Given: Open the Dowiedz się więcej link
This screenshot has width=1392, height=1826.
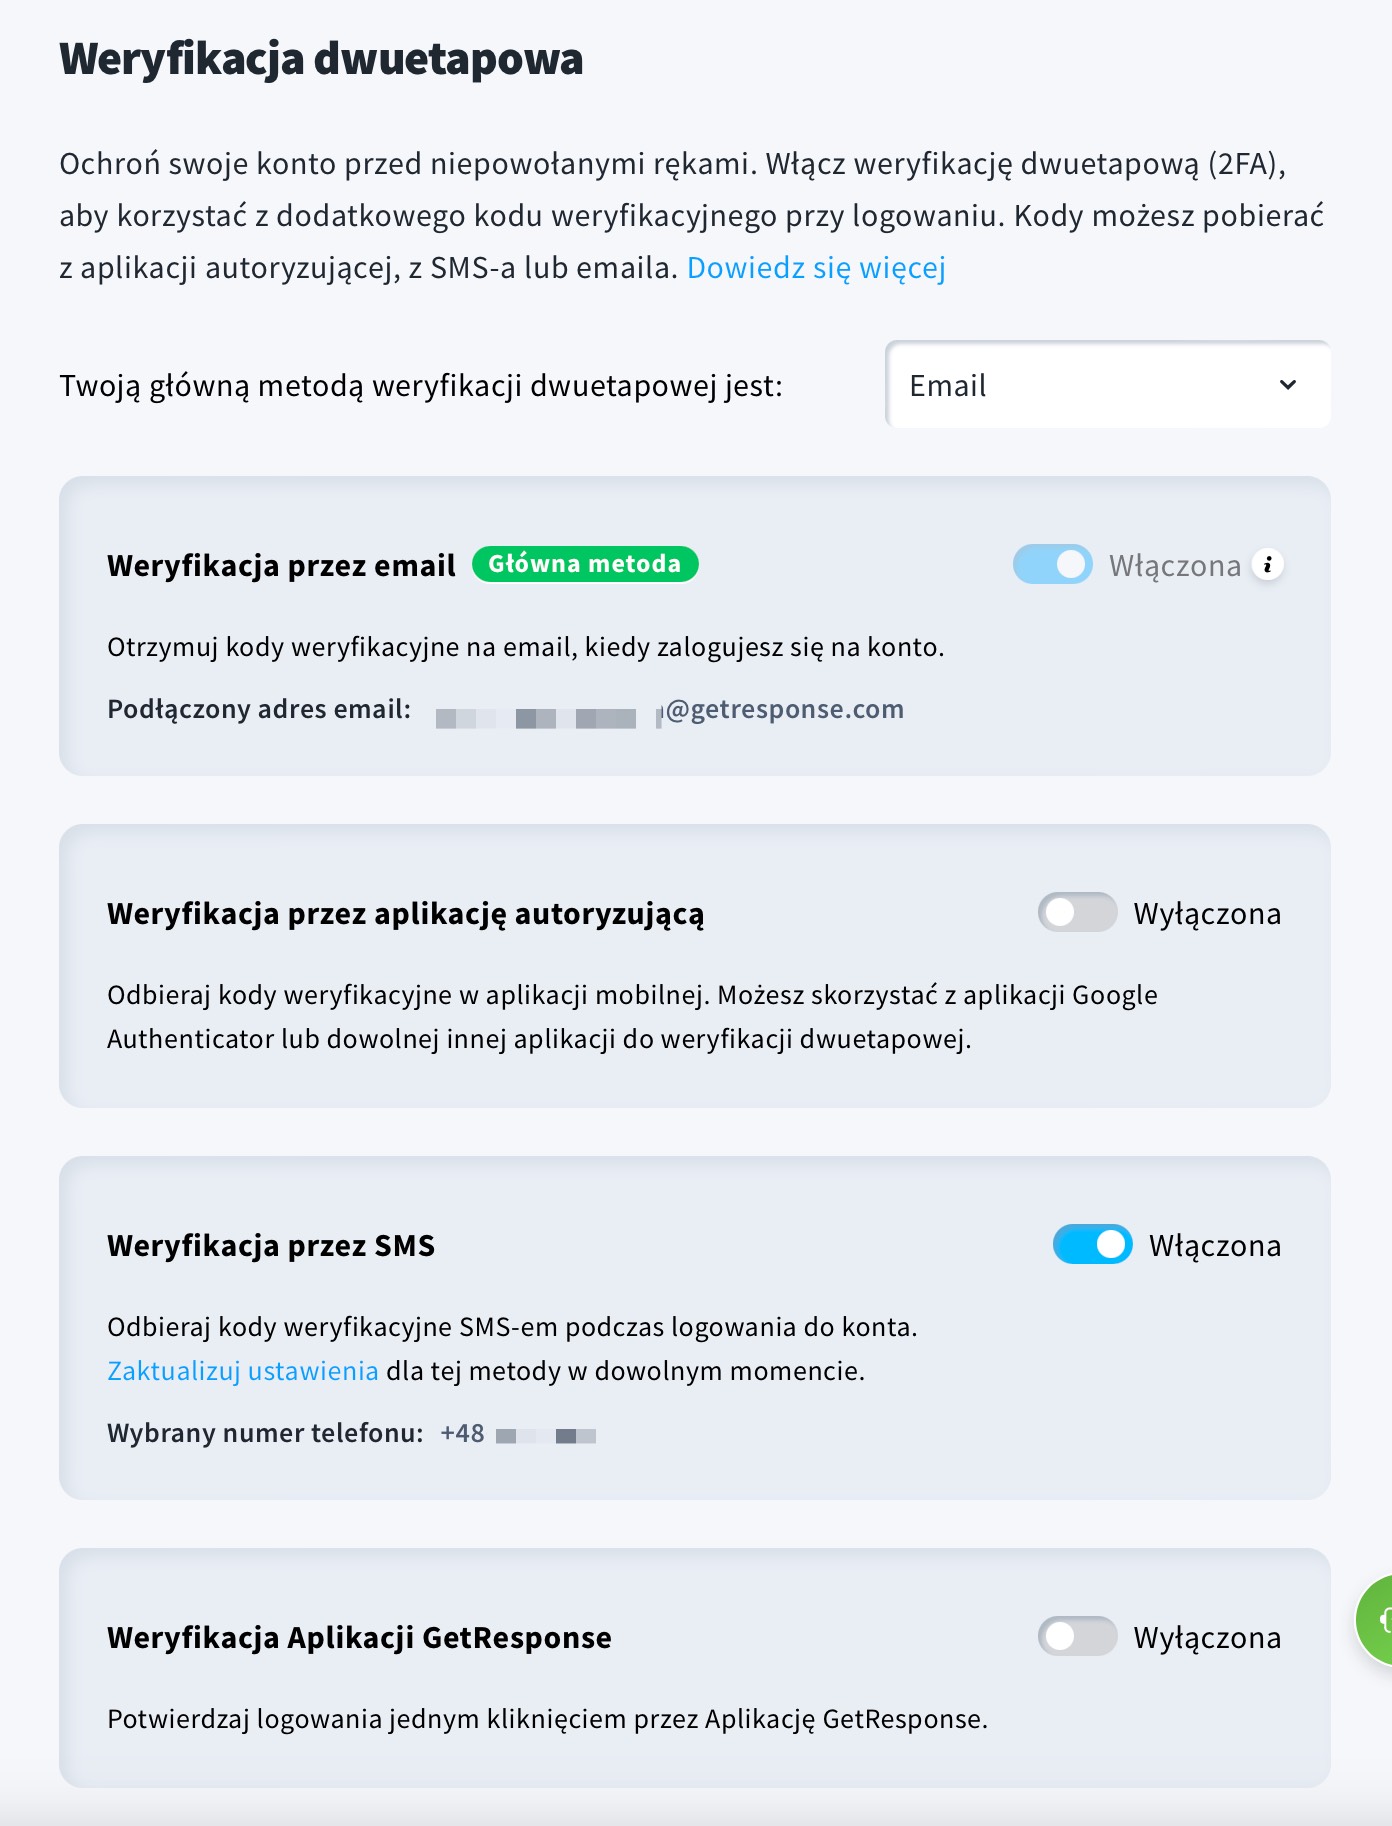Looking at the screenshot, I should tap(816, 268).
